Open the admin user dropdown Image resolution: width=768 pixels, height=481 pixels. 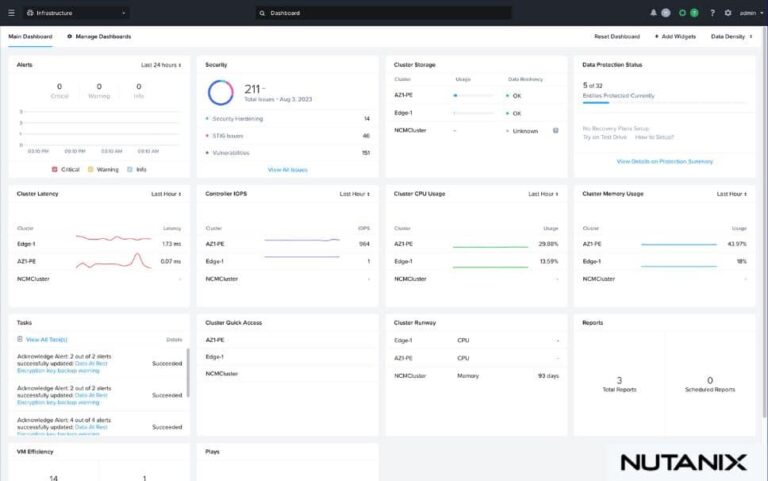coord(751,13)
